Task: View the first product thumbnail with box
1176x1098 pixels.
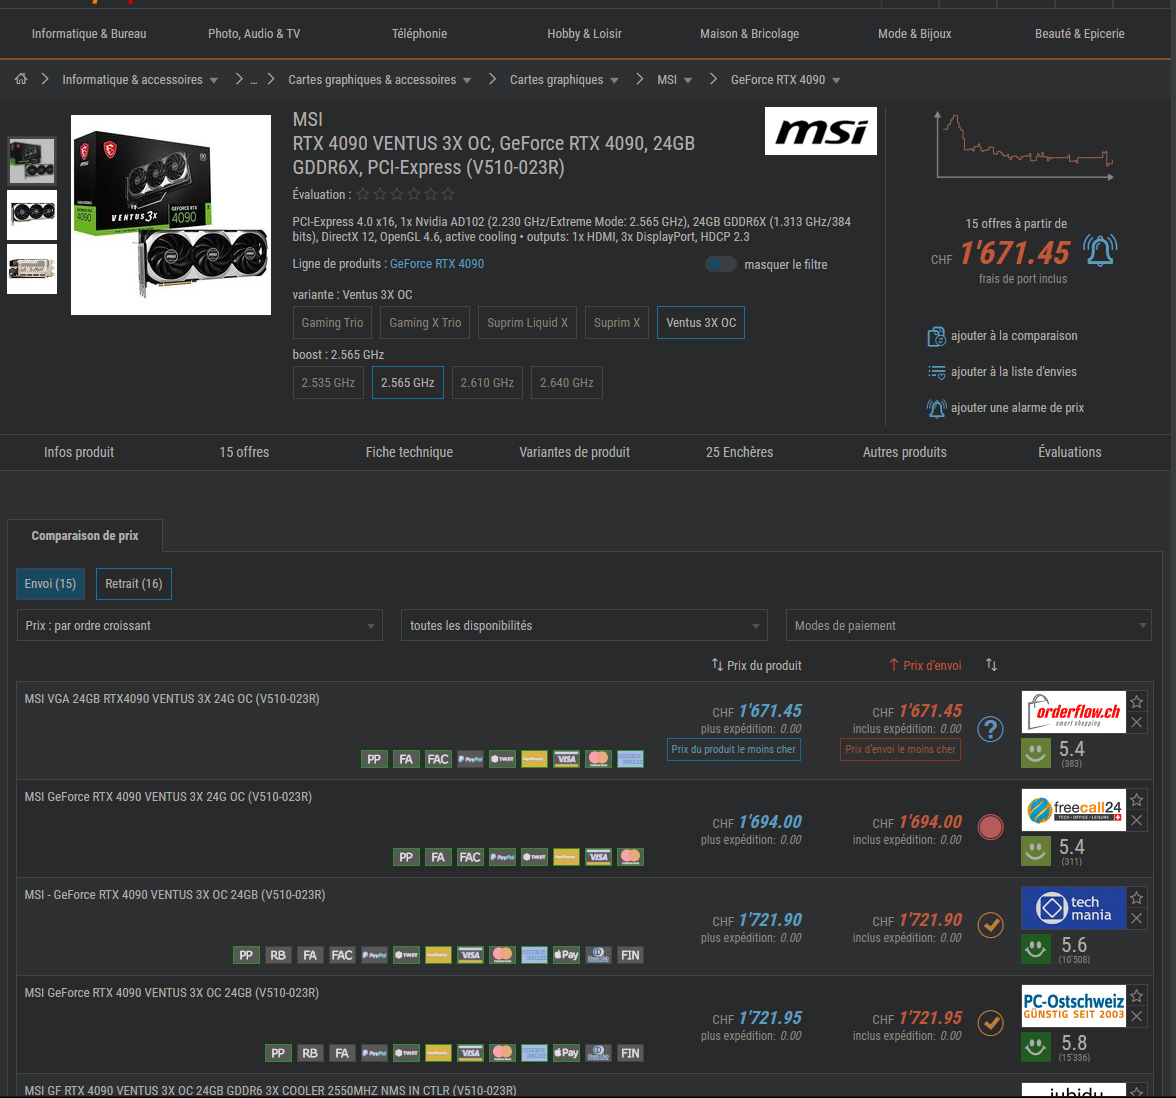Action: (32, 160)
